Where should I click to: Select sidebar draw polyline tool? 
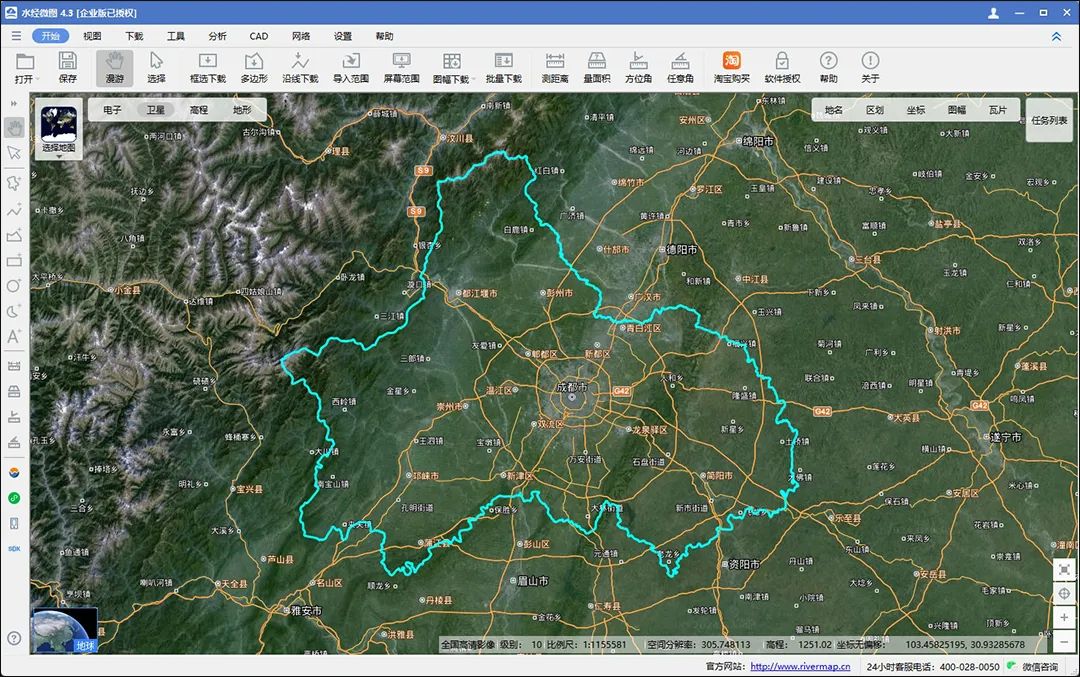pos(14,209)
